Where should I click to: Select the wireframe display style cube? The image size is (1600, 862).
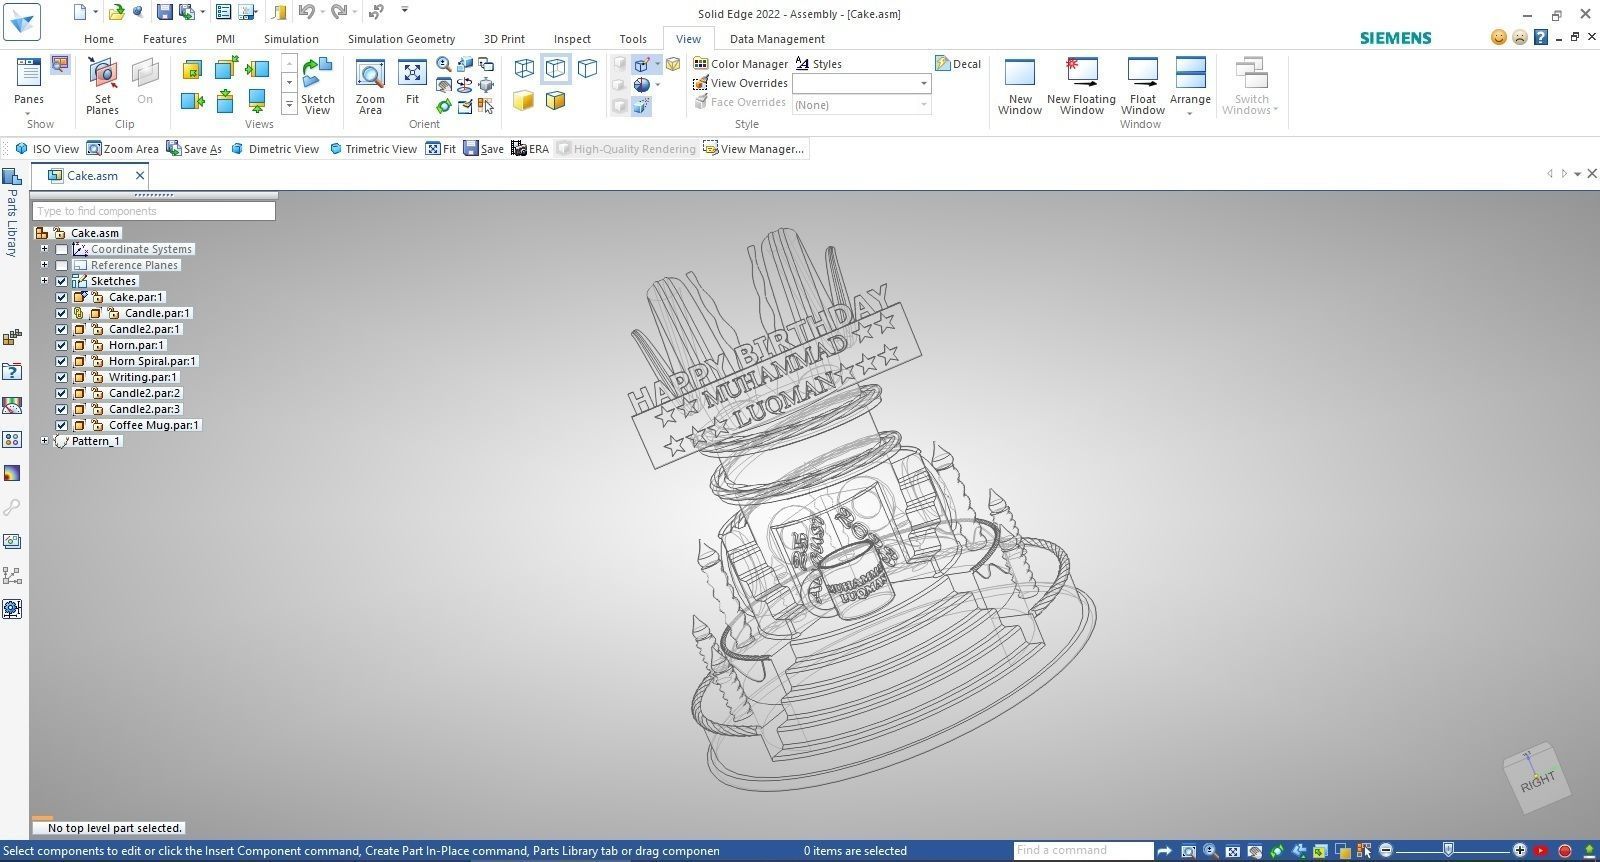point(524,68)
